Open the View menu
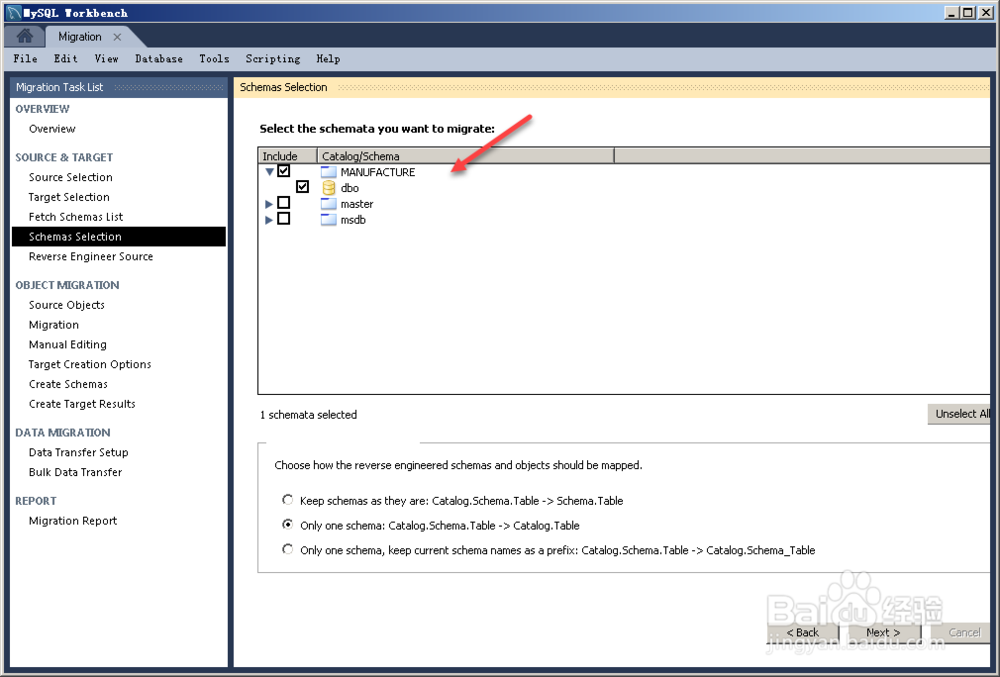Viewport: 1000px width, 677px height. click(107, 59)
